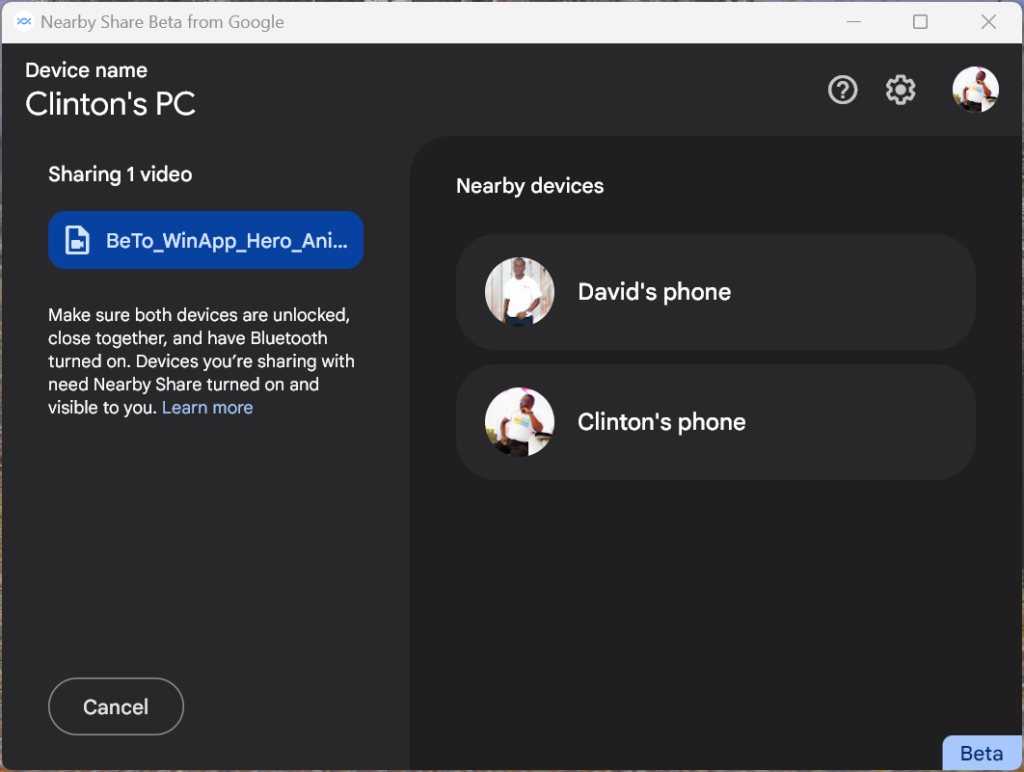Click the video file icon in shared item
The height and width of the screenshot is (772, 1024).
[77, 240]
